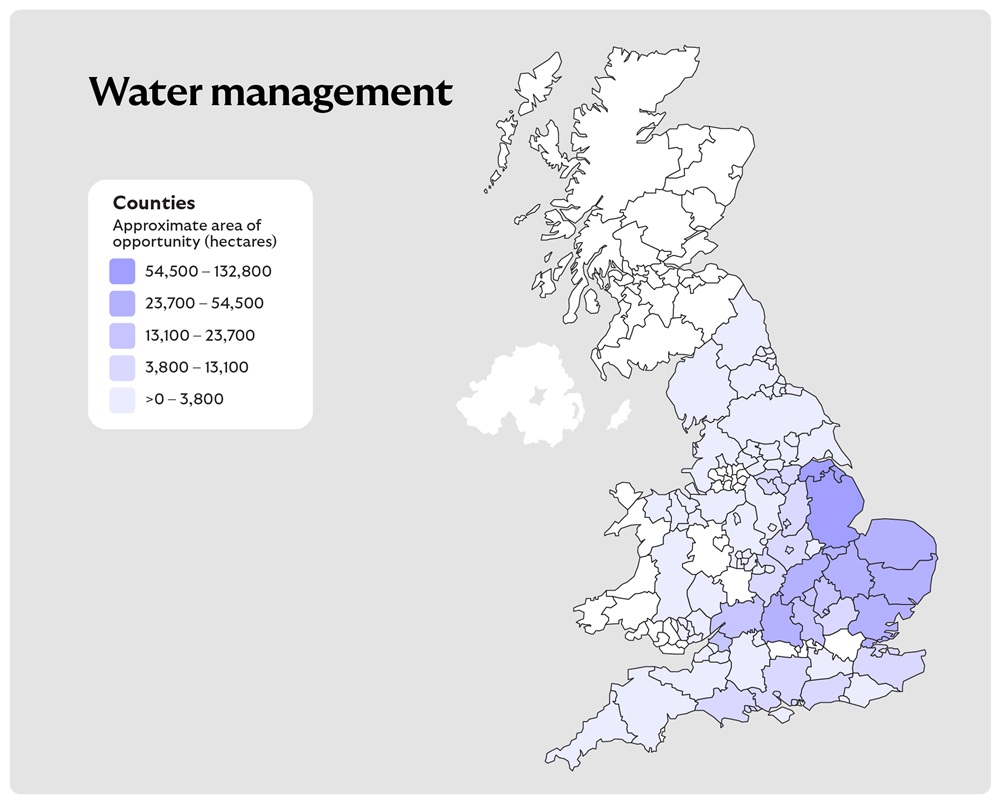This screenshot has width=1000, height=806.
Task: Select the lightest >0 – 3,800 legend swatch
Action: click(x=121, y=399)
